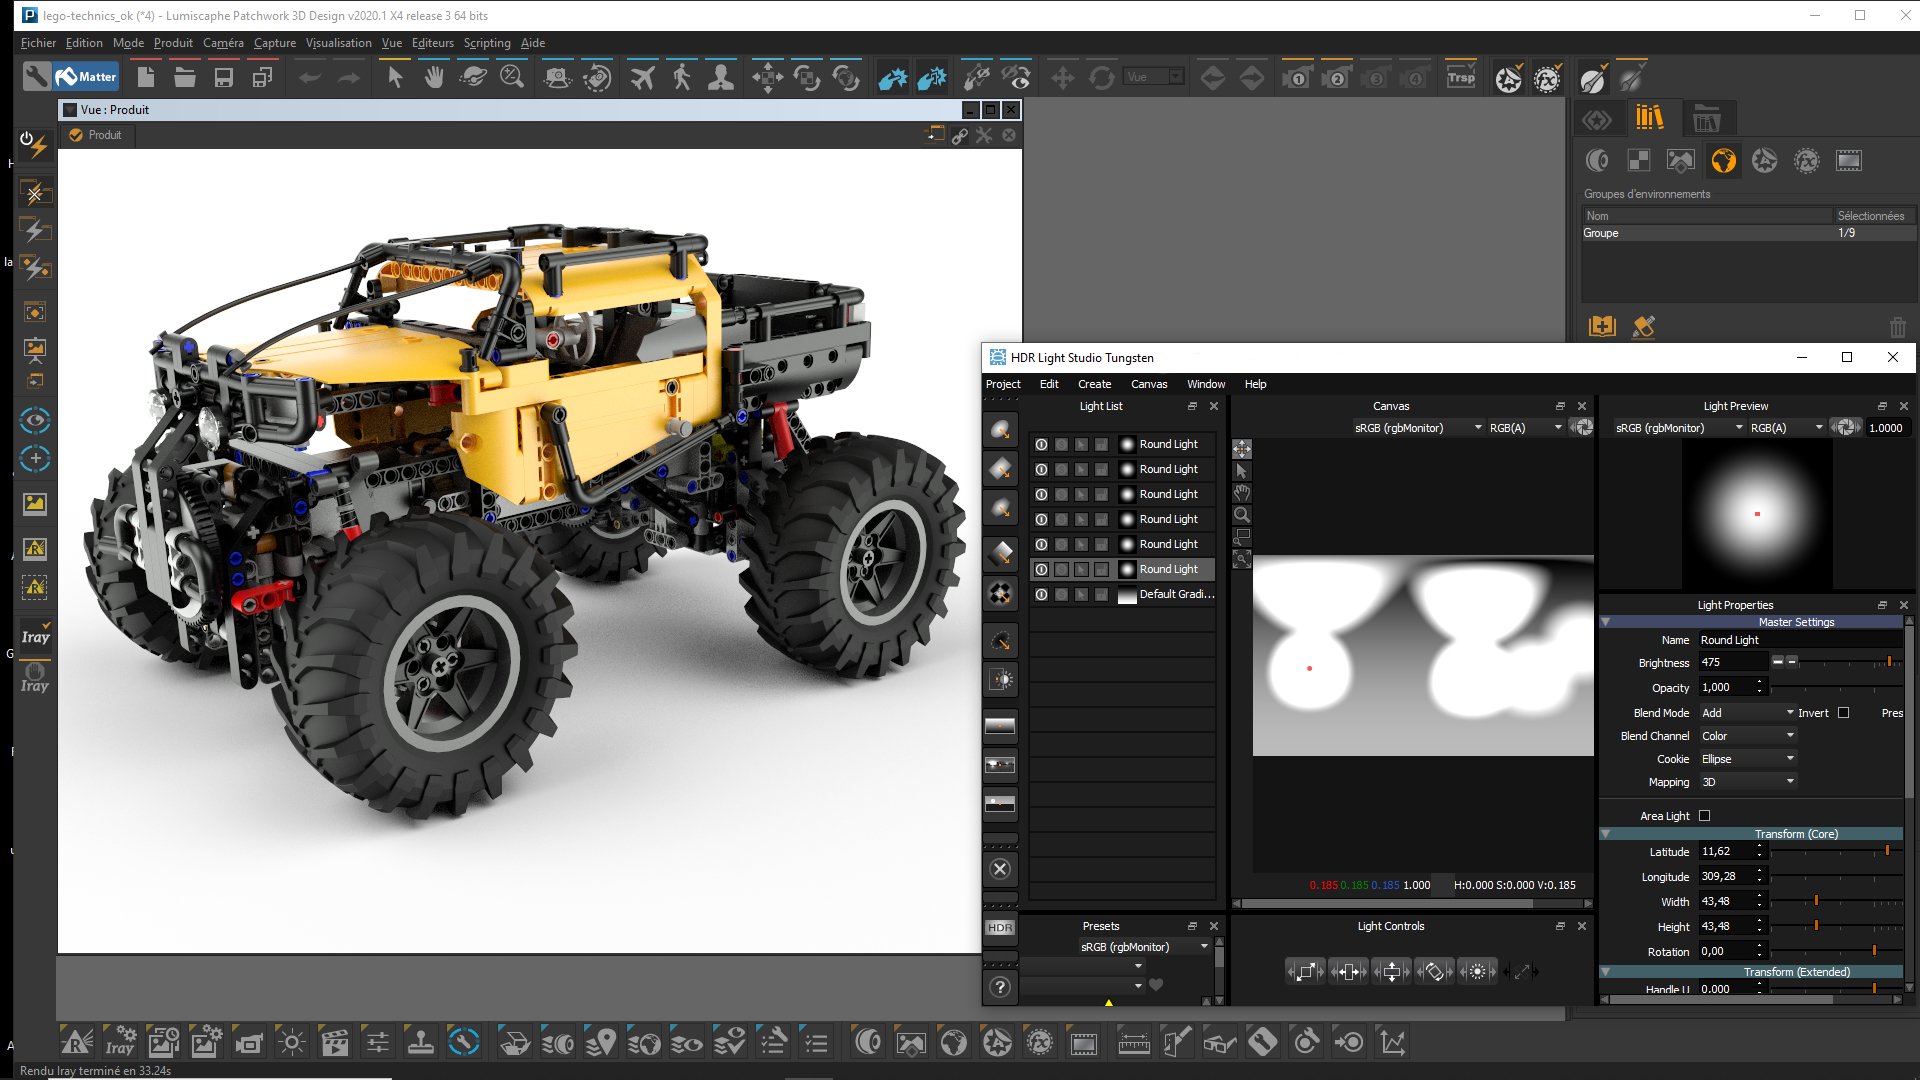The image size is (1920, 1080).
Task: Select zoom magnifier tool in Canvas toolbar
Action: coord(1242,515)
